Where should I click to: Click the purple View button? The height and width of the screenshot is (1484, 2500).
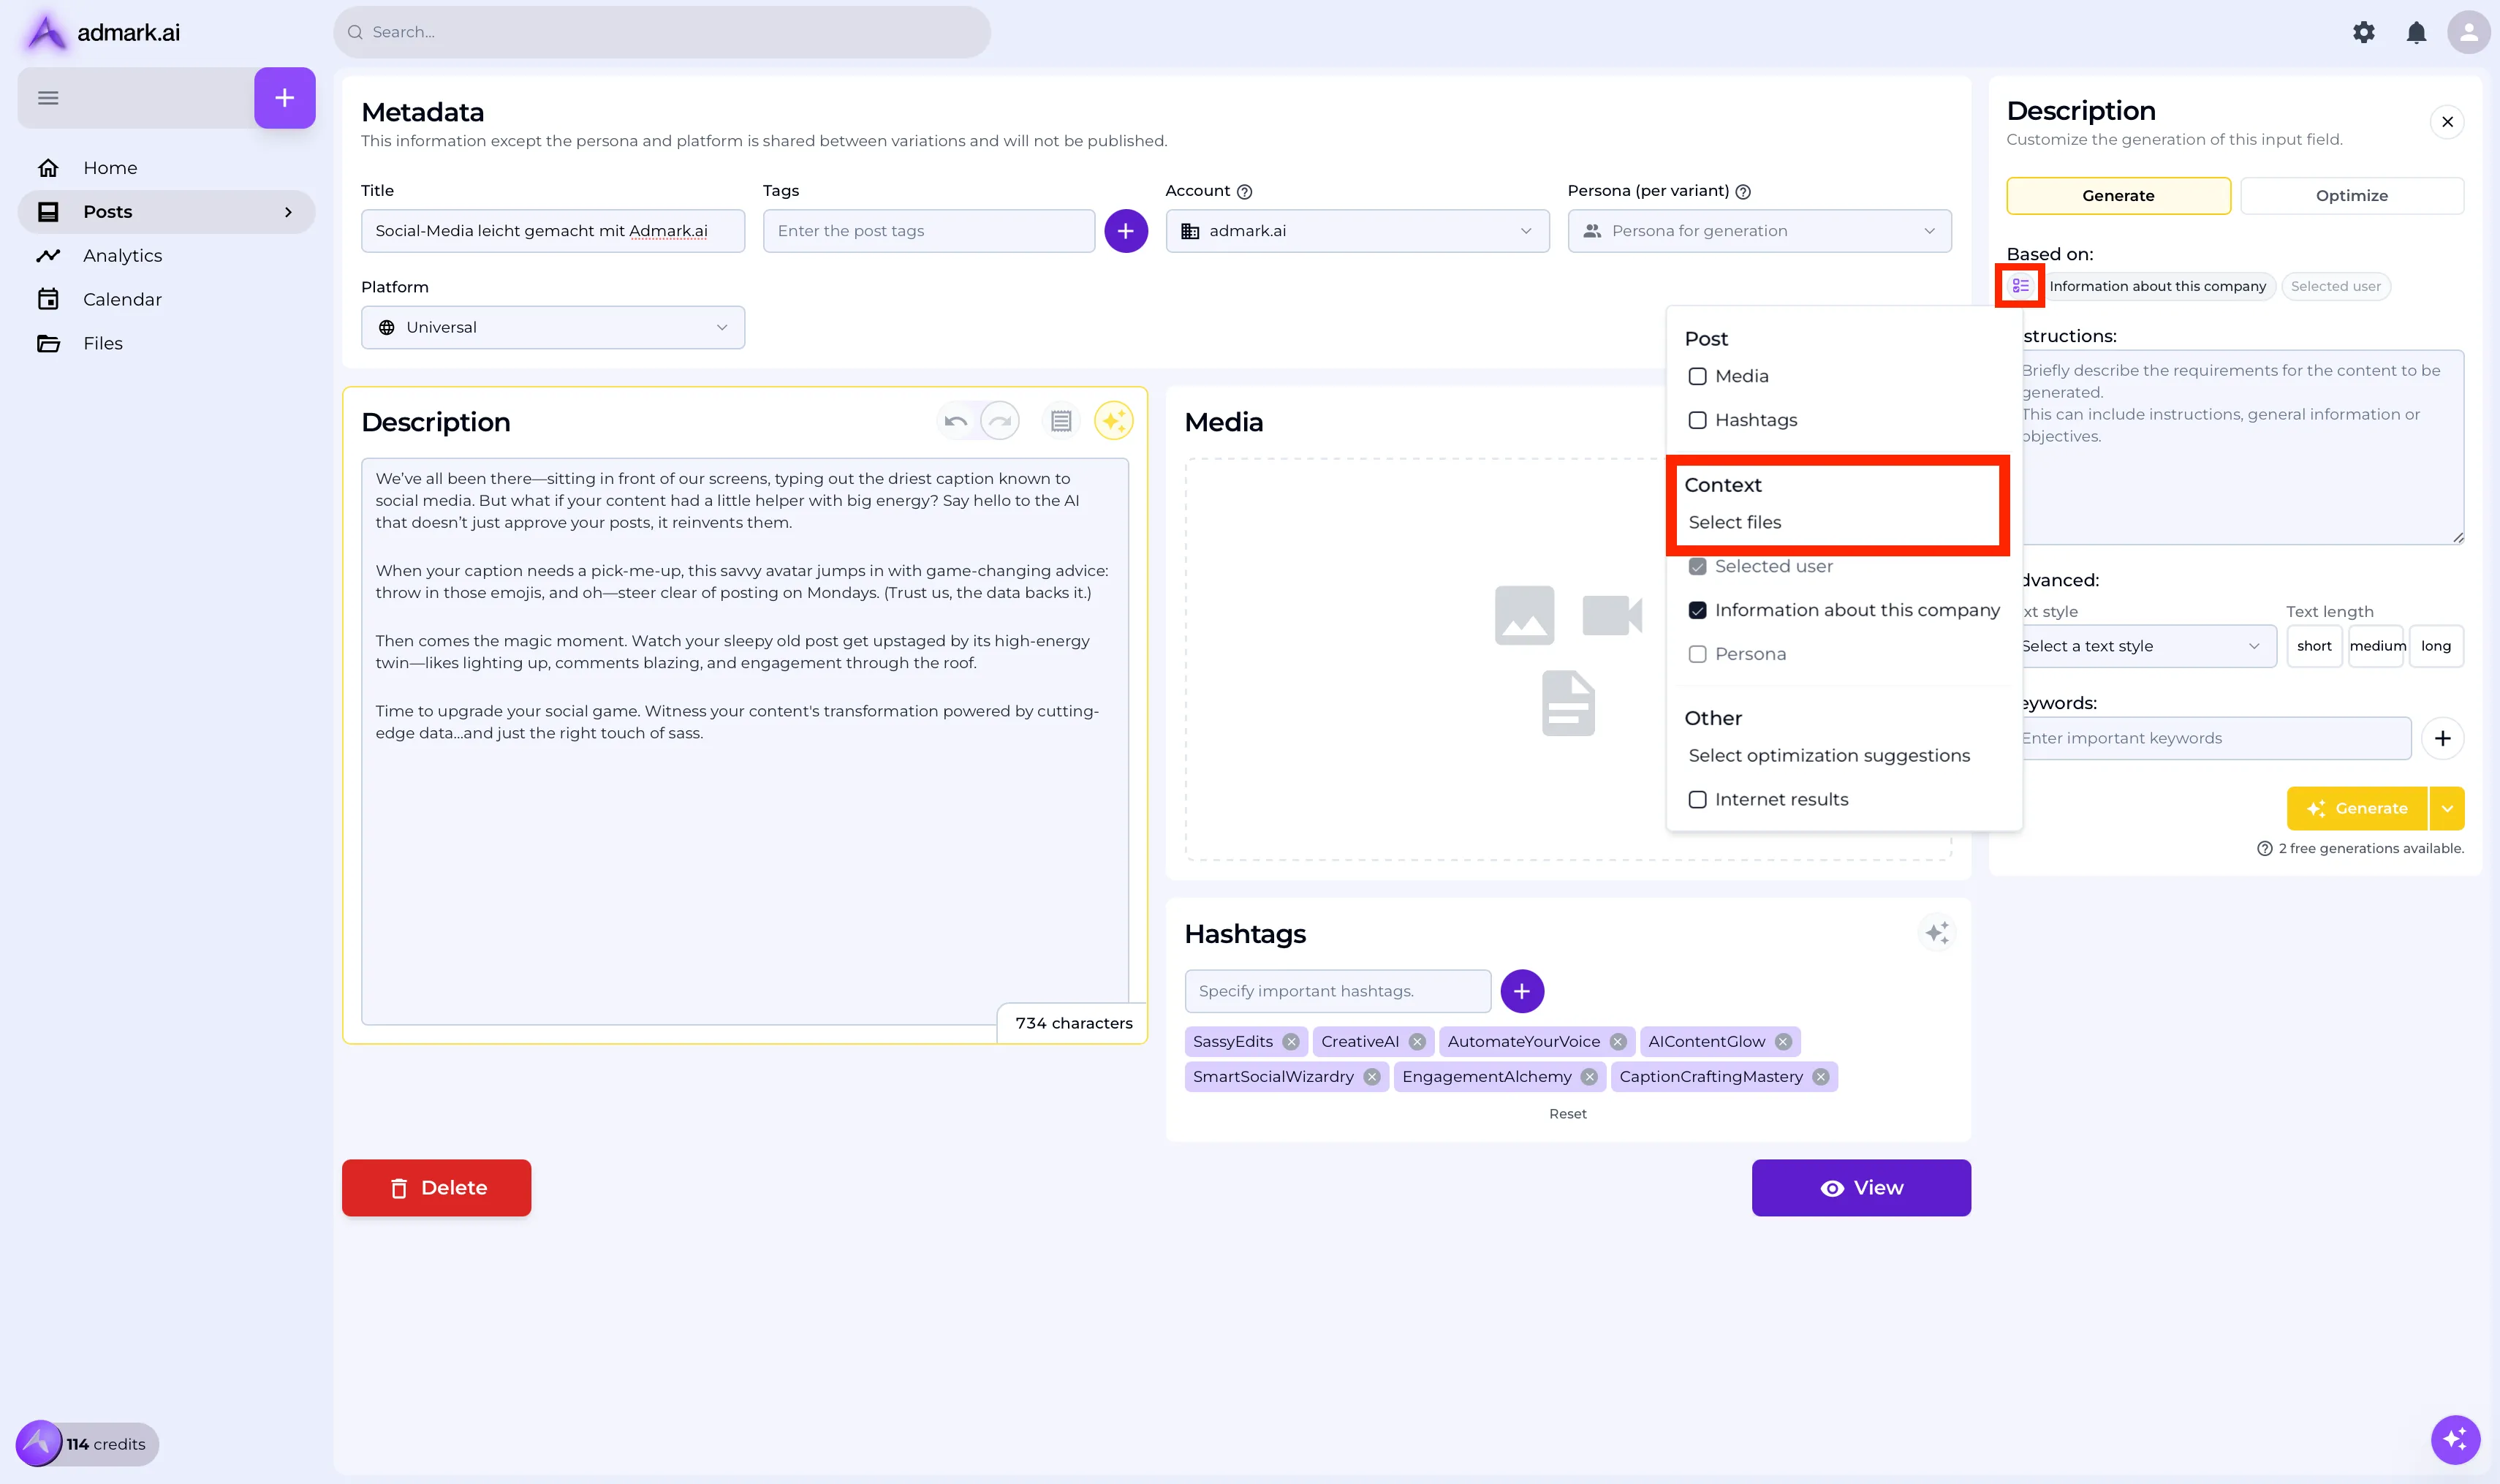(x=1861, y=1187)
